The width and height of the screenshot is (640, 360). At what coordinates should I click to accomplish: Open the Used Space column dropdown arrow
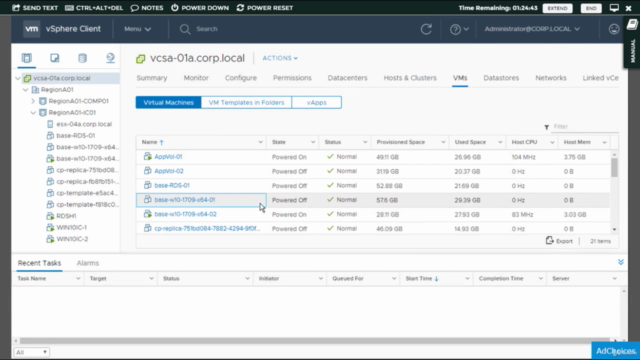pos(500,142)
